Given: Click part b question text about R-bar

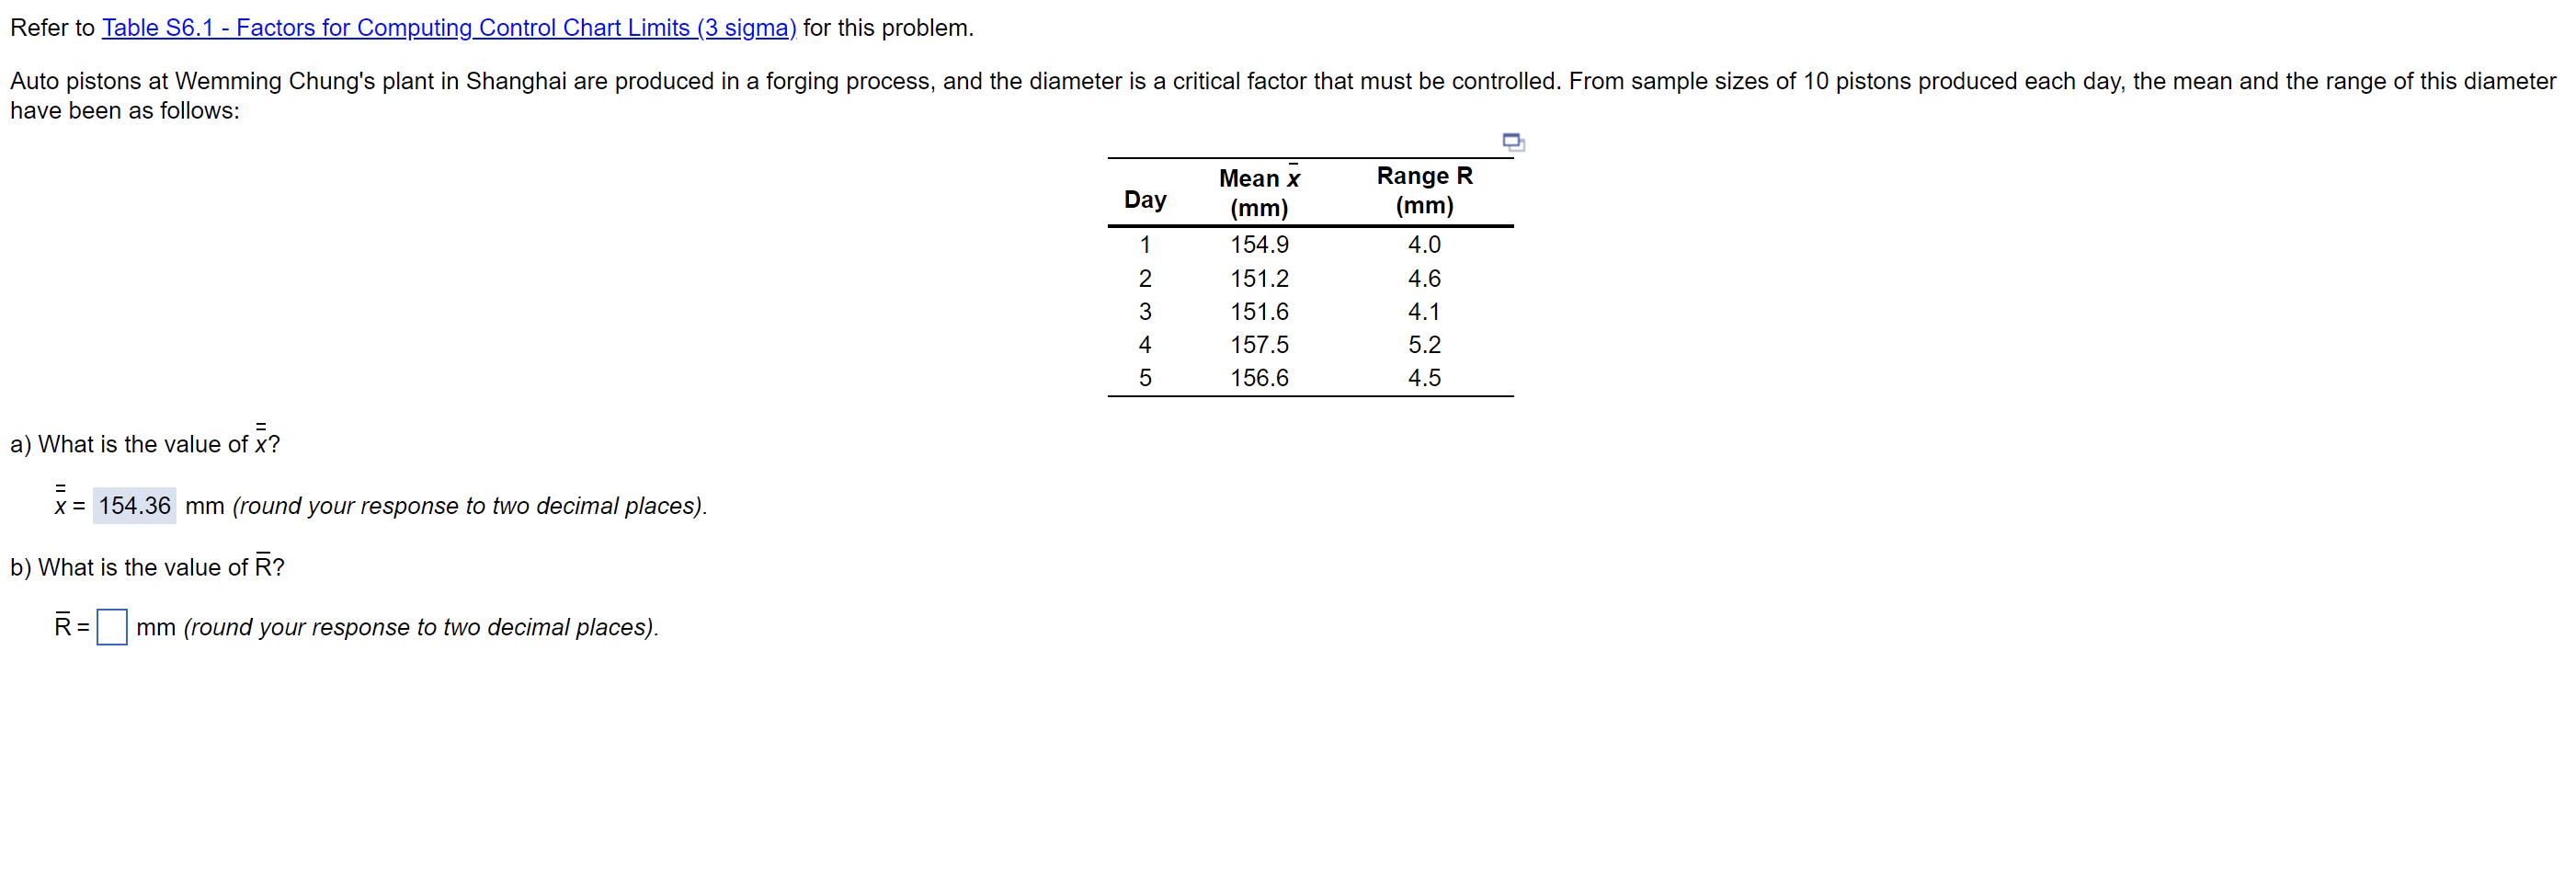Looking at the screenshot, I should pyautogui.click(x=147, y=567).
